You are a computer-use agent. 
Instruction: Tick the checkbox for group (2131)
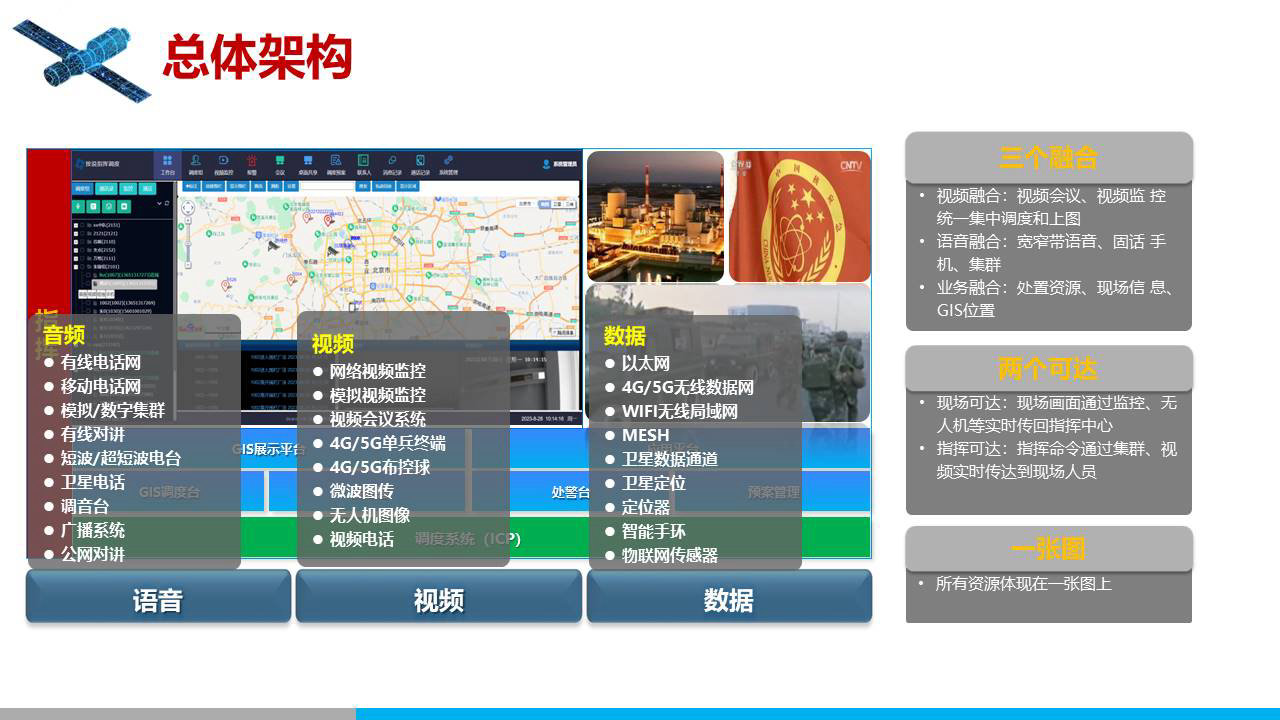(x=82, y=225)
